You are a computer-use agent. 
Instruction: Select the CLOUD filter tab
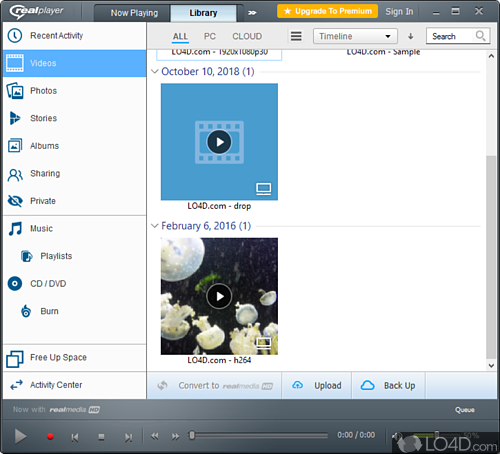[247, 36]
